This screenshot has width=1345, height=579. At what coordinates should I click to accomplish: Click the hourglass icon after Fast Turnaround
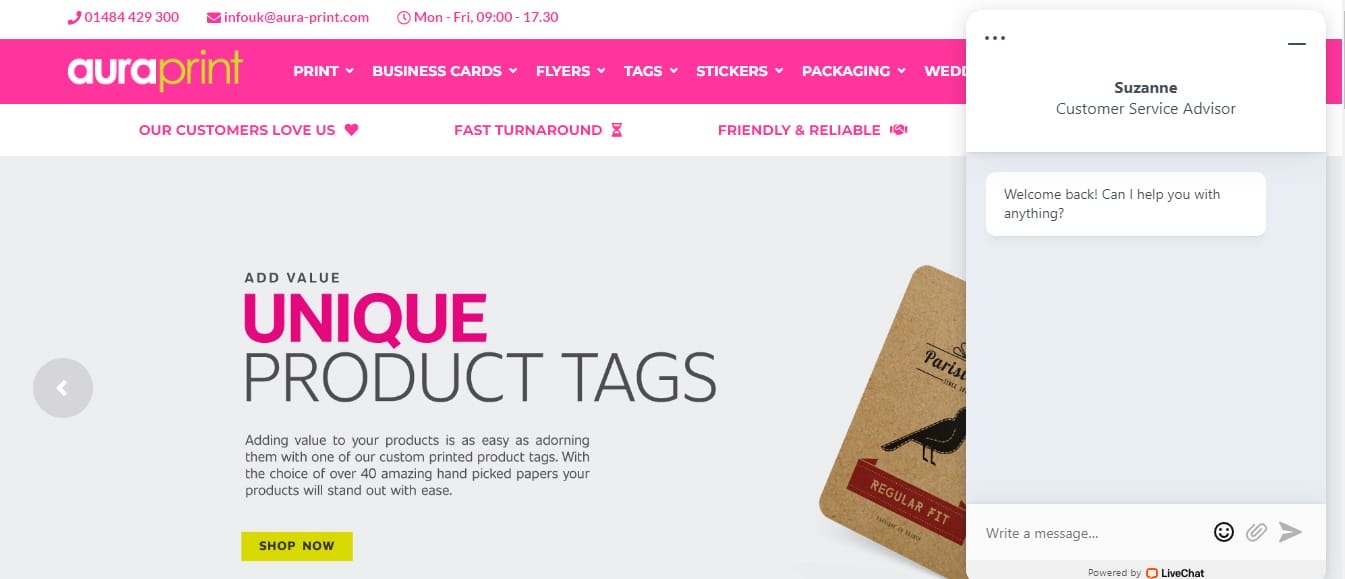pyautogui.click(x=616, y=130)
